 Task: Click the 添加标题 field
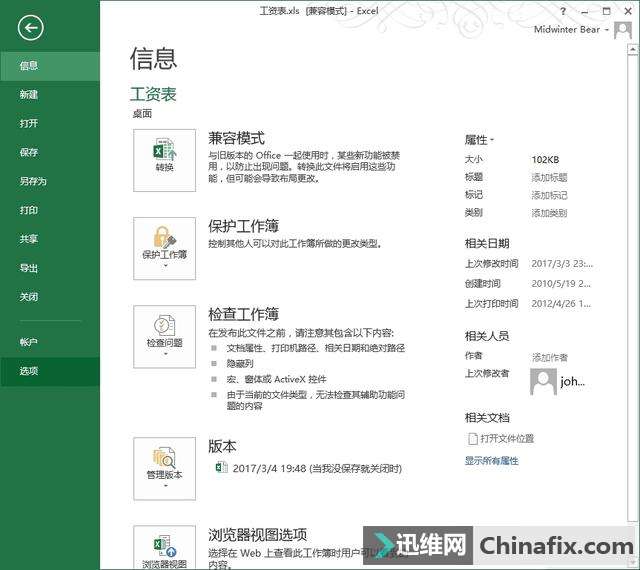(549, 177)
